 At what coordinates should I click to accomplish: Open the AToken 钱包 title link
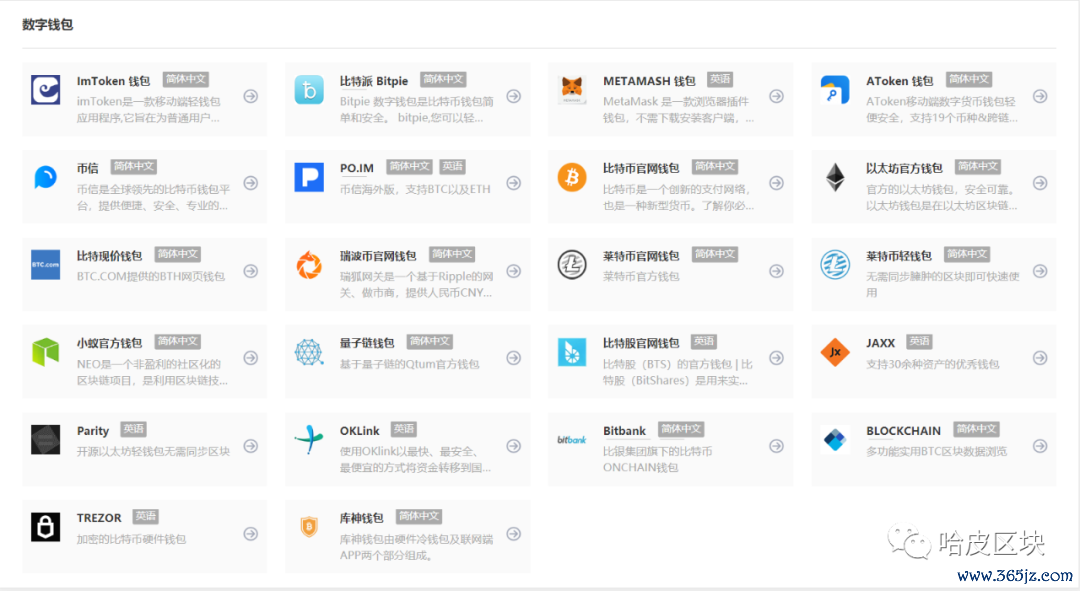900,81
